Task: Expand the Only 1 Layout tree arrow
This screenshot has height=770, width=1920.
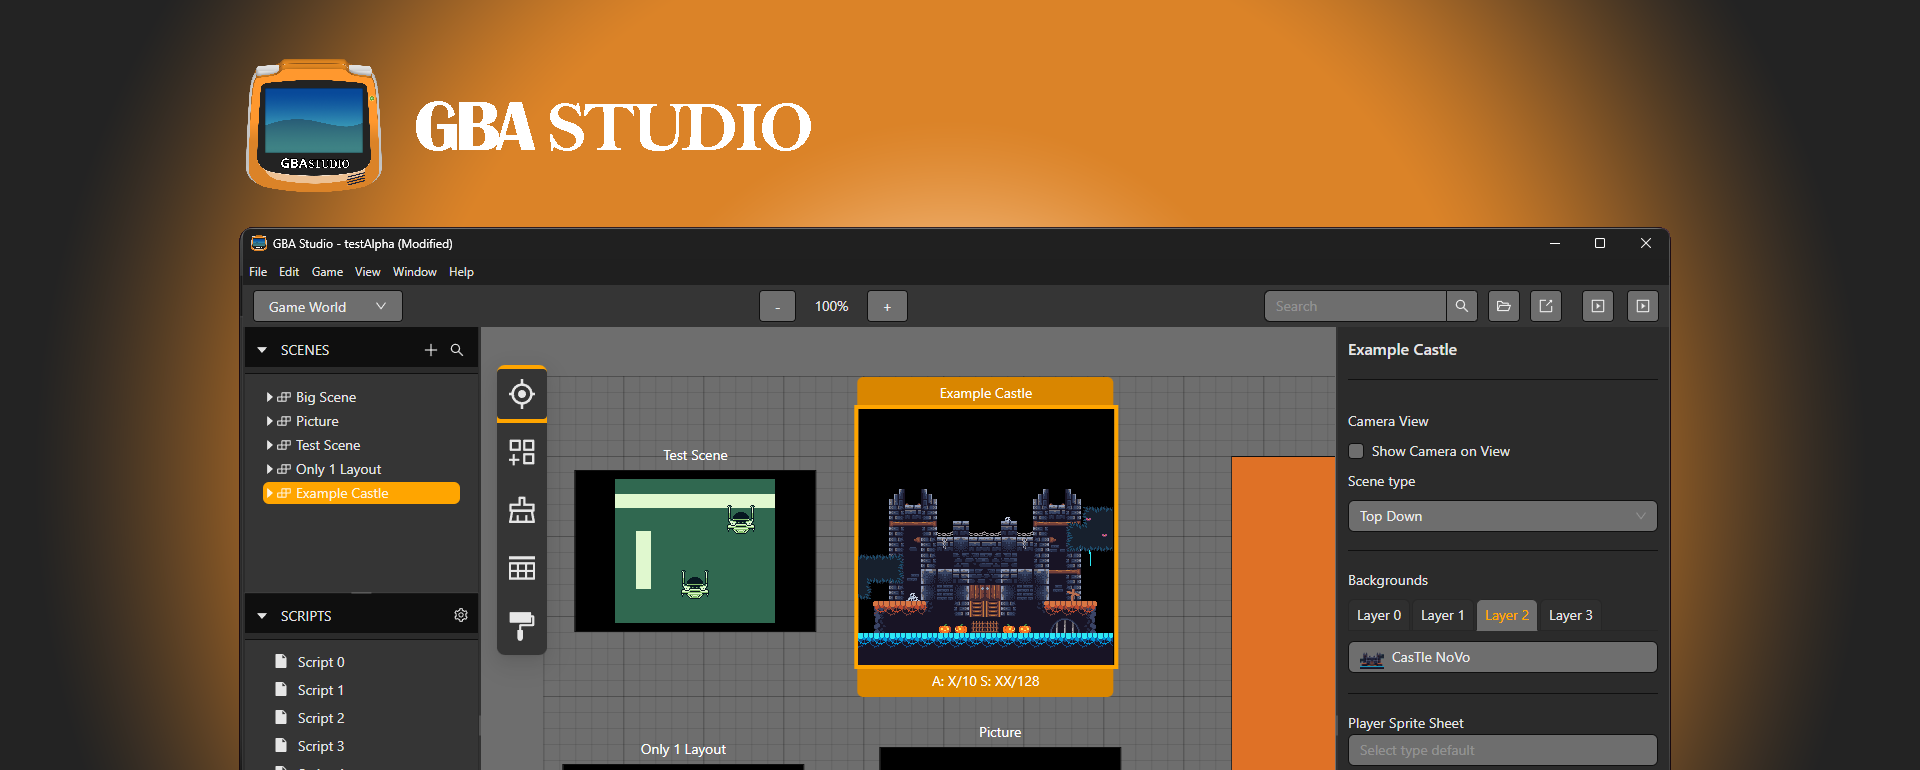Action: click(270, 469)
